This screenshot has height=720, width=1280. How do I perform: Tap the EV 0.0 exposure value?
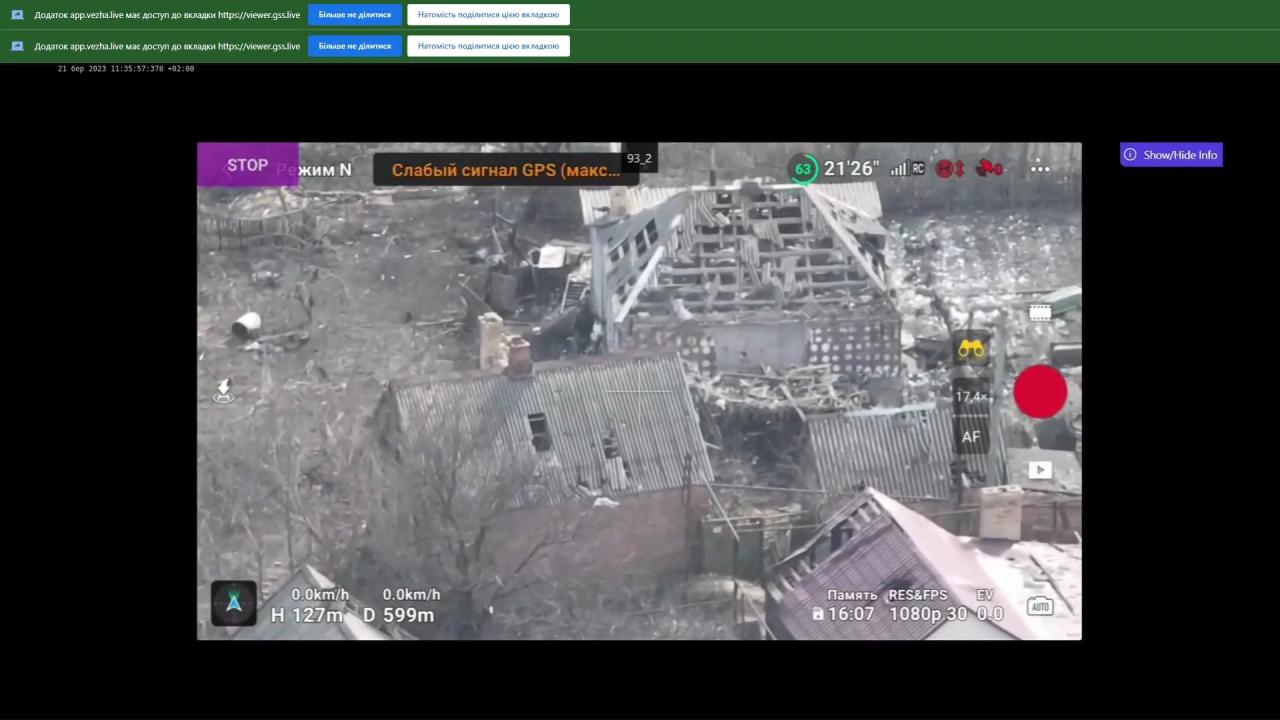[x=989, y=605]
